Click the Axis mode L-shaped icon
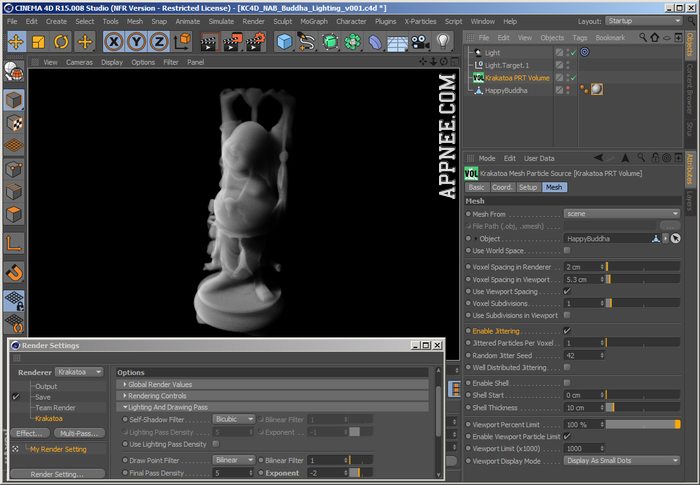Viewport: 700px width, 485px height. click(14, 243)
